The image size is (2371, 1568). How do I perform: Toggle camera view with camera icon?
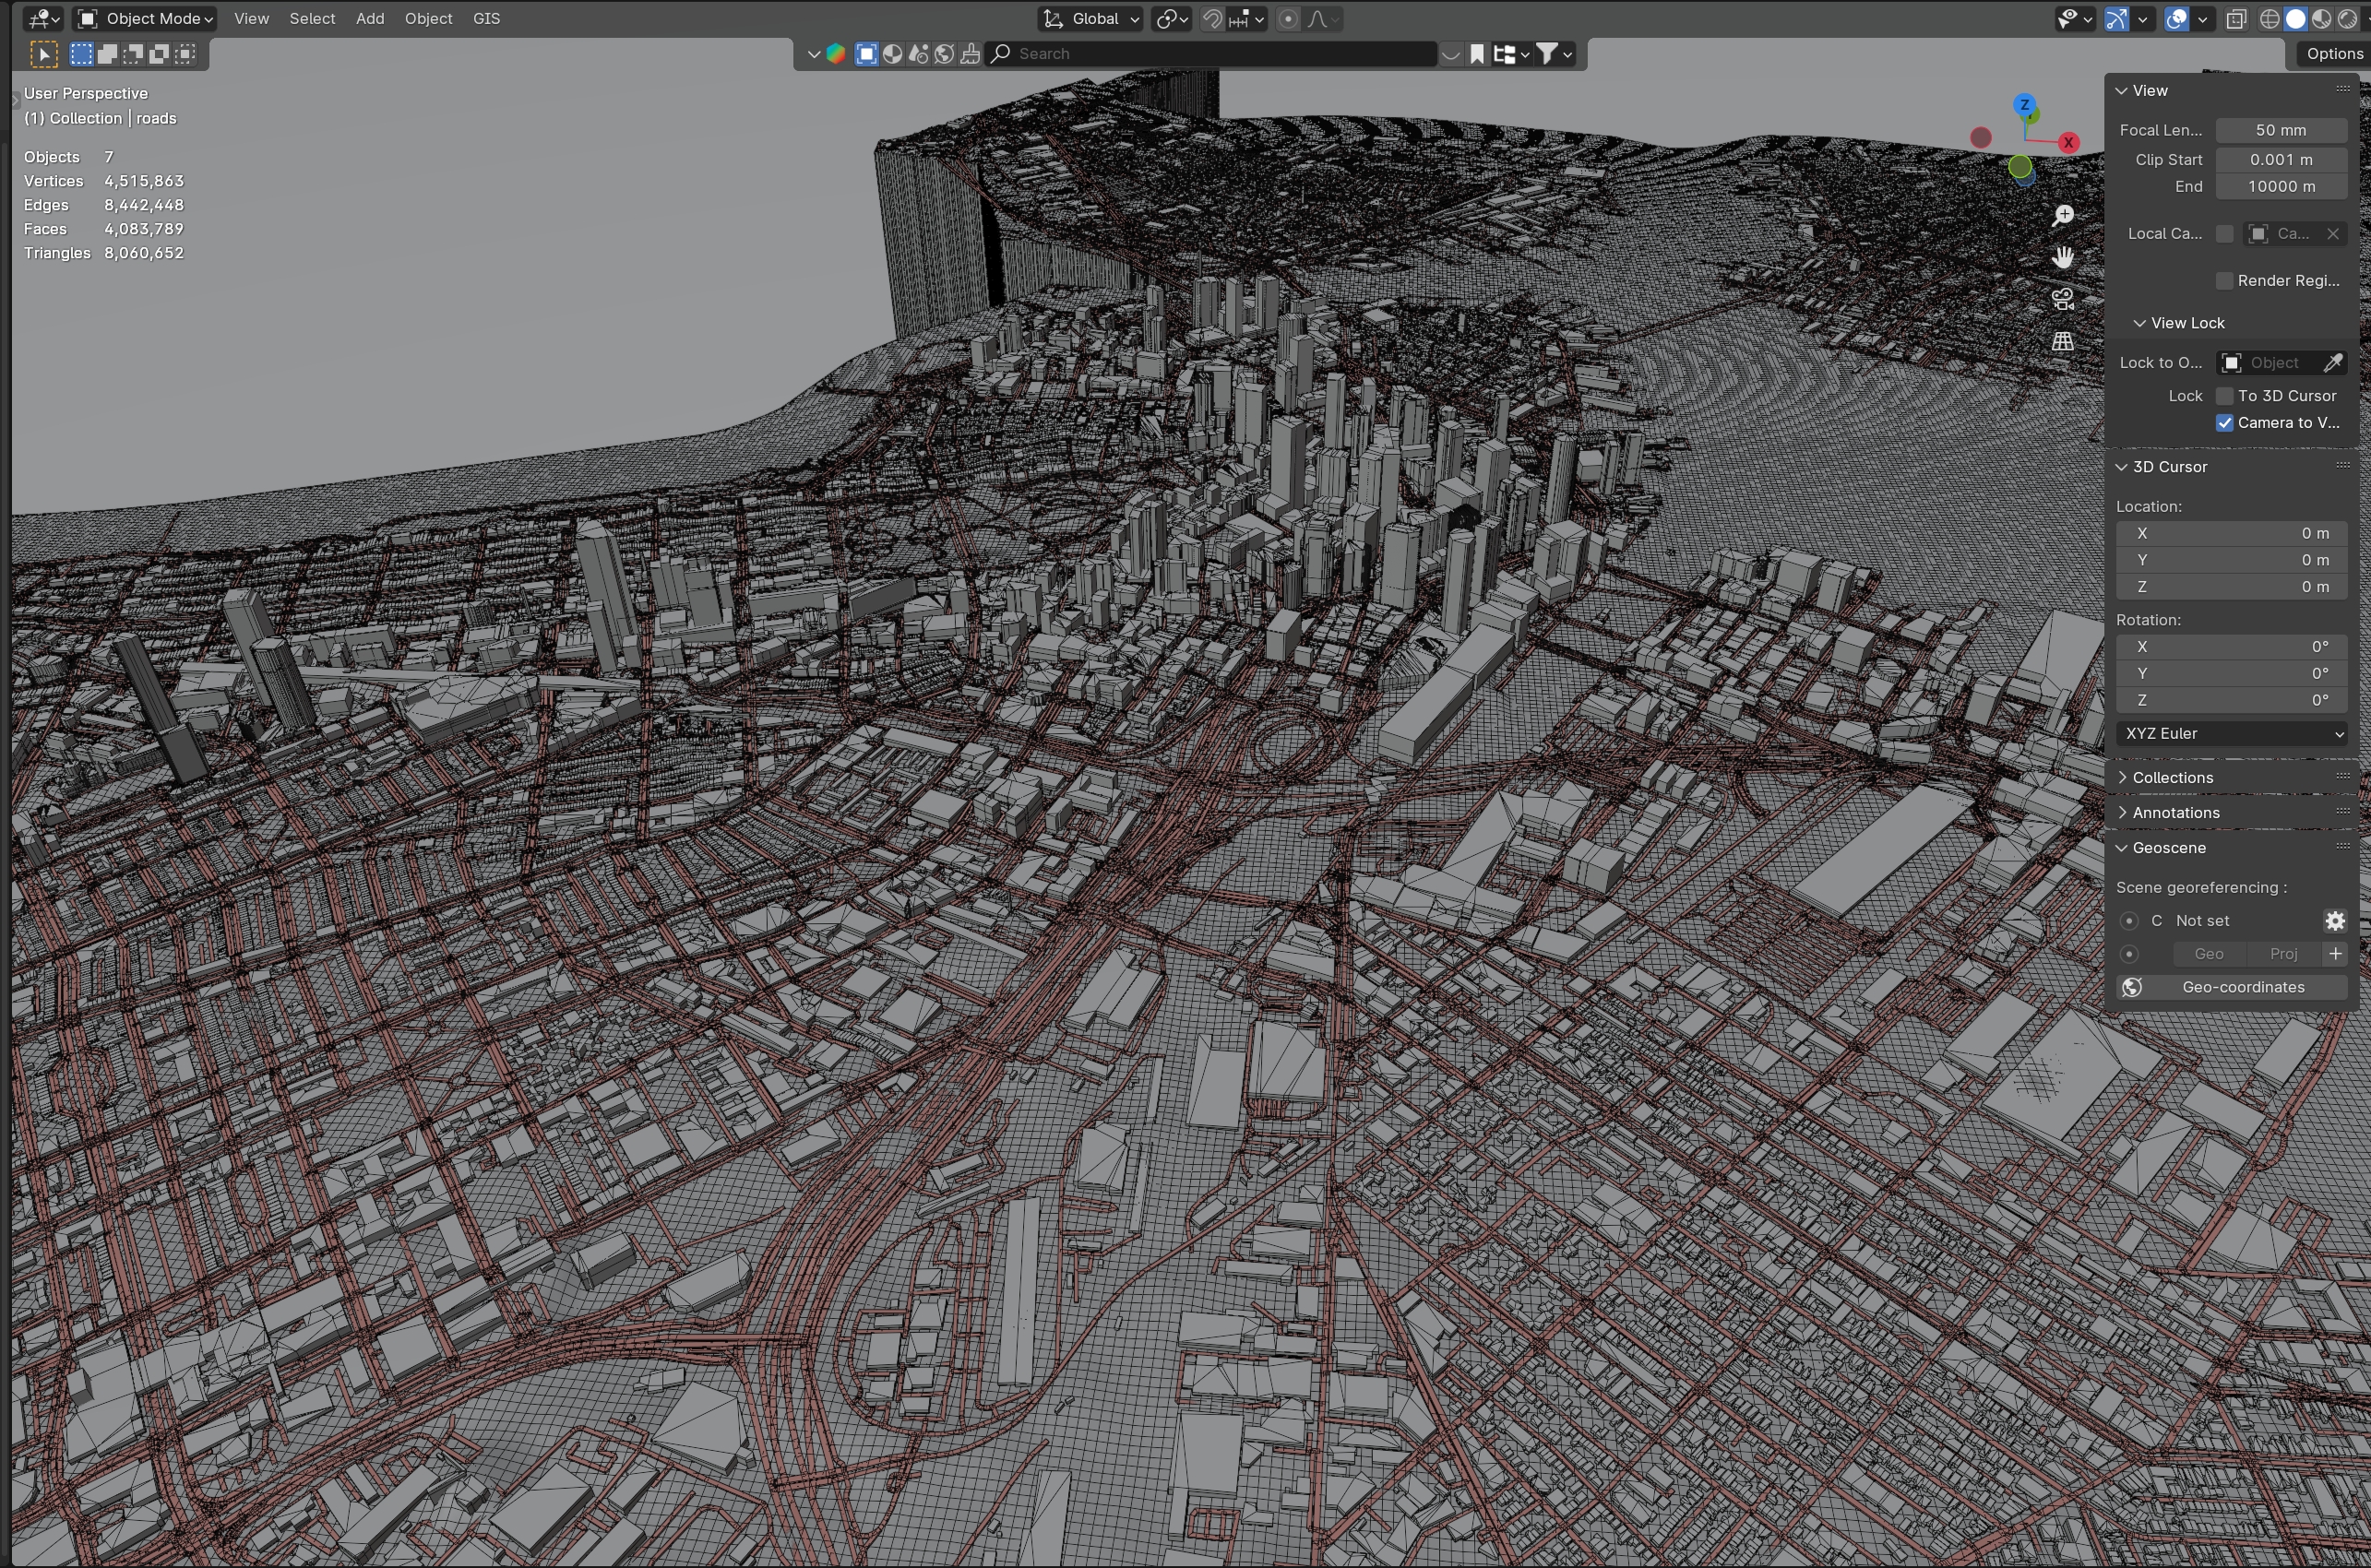tap(2062, 300)
